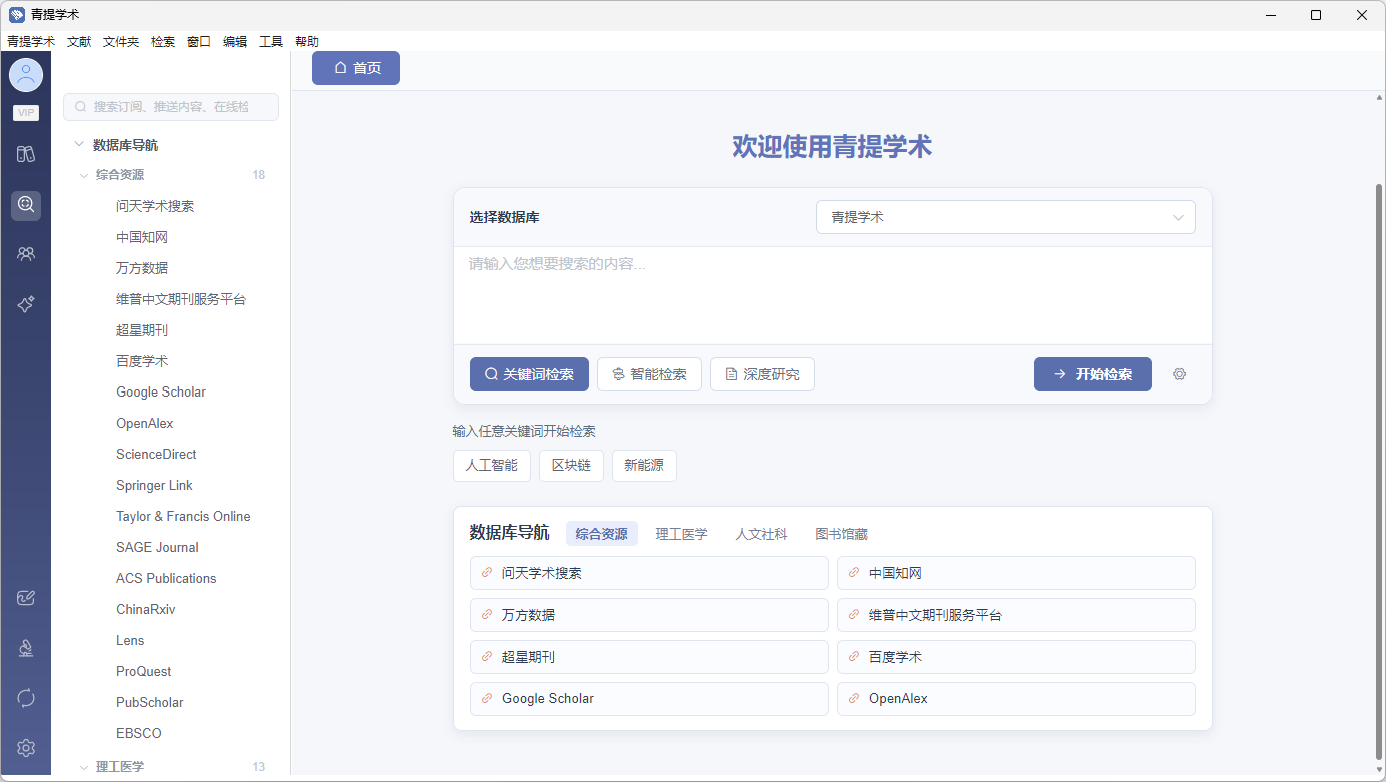Open the writing pen icon in sidebar
Viewport: 1386px width, 782px height.
[x=26, y=598]
